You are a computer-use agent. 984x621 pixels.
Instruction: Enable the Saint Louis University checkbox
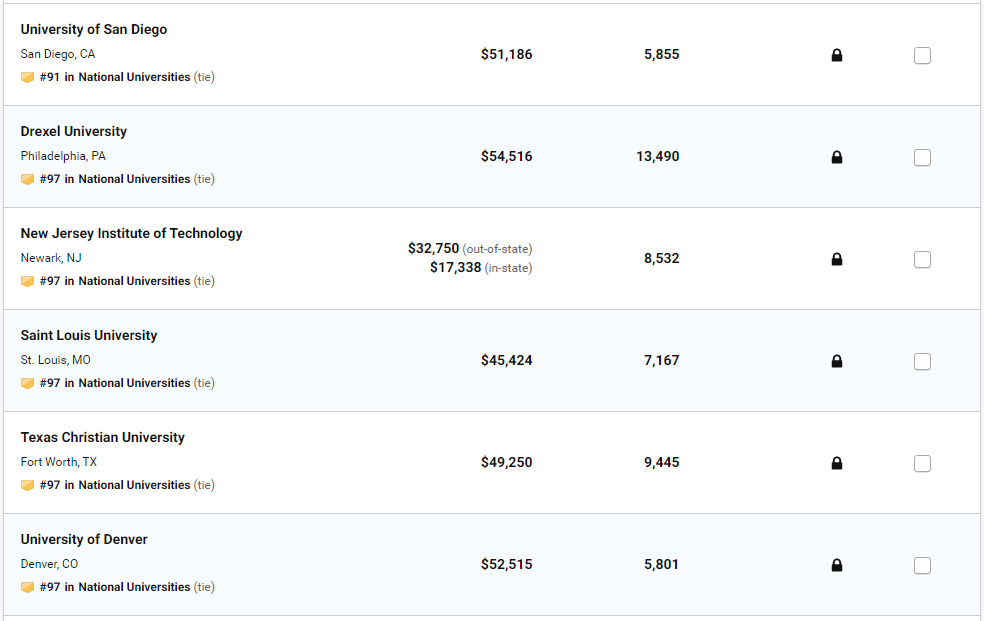922,362
